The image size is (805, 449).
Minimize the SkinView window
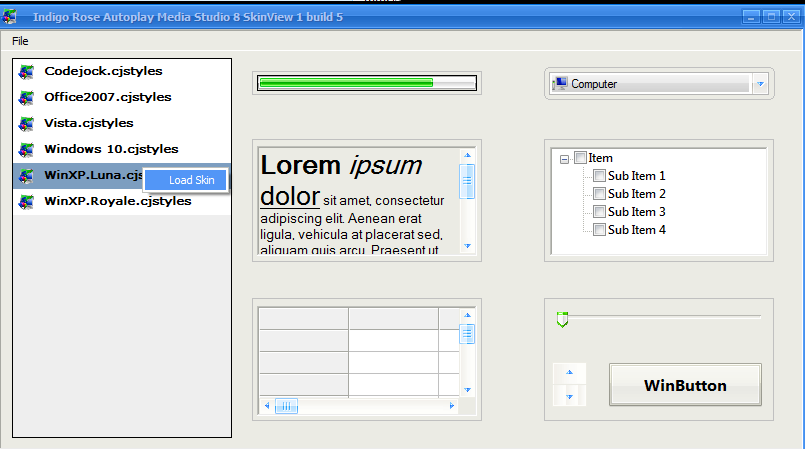click(751, 17)
